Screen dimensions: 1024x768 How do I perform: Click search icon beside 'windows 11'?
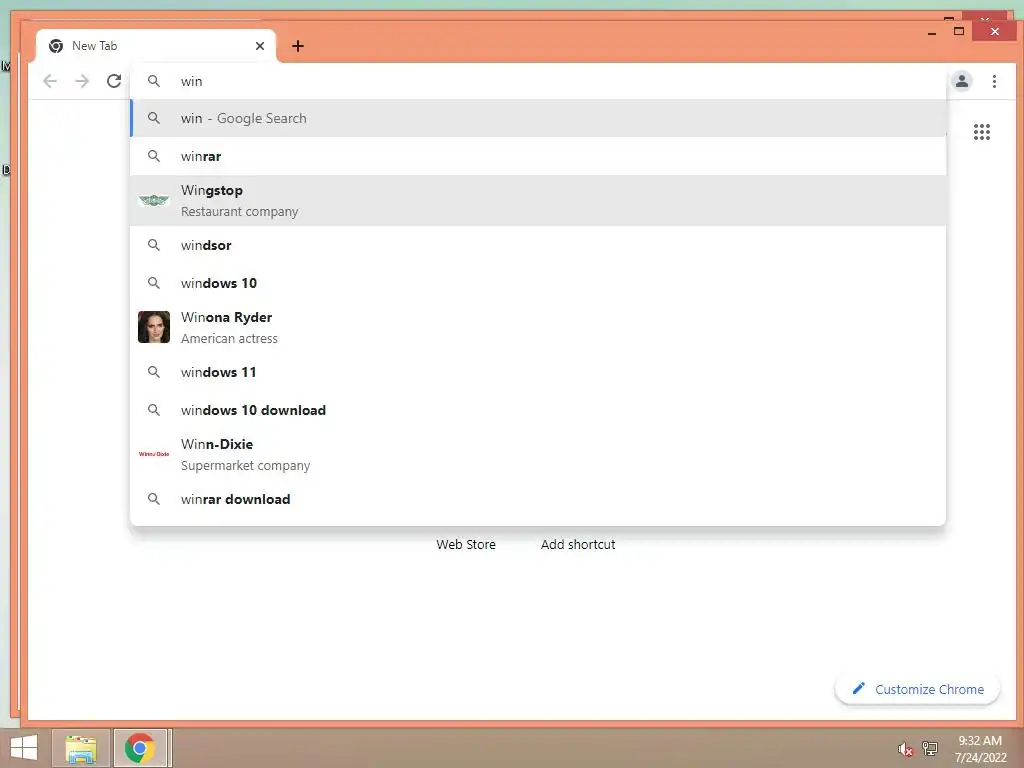pyautogui.click(x=153, y=372)
